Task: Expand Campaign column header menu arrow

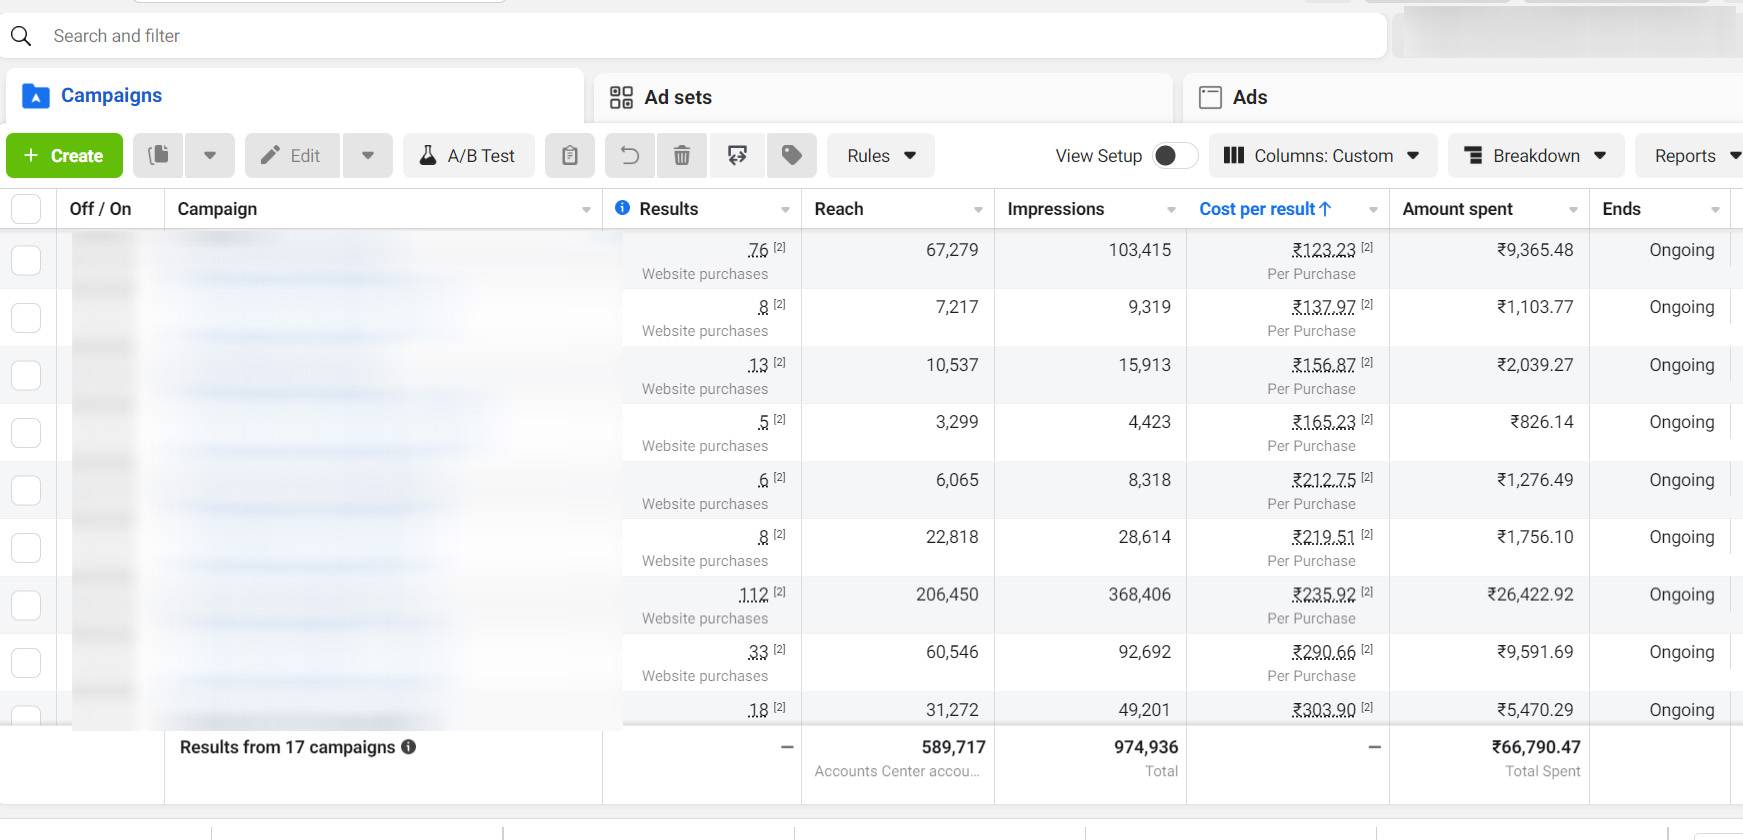Action: (586, 209)
